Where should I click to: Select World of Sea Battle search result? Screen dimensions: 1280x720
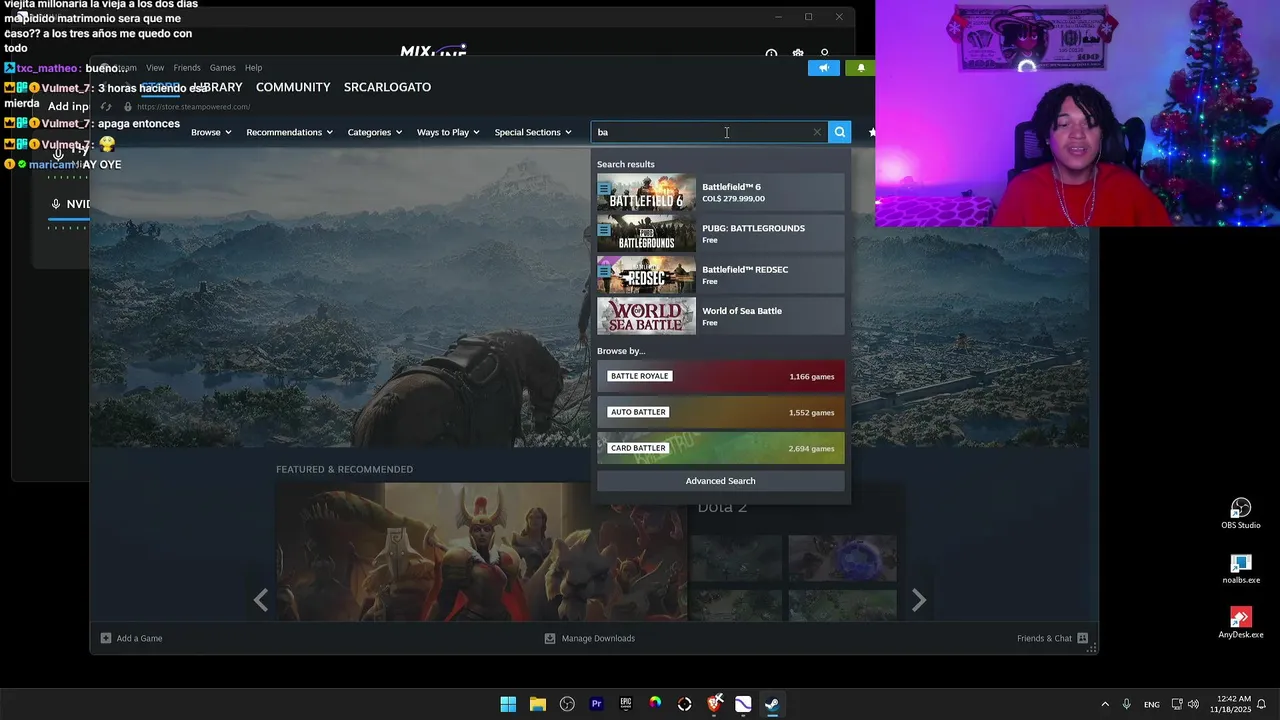721,316
